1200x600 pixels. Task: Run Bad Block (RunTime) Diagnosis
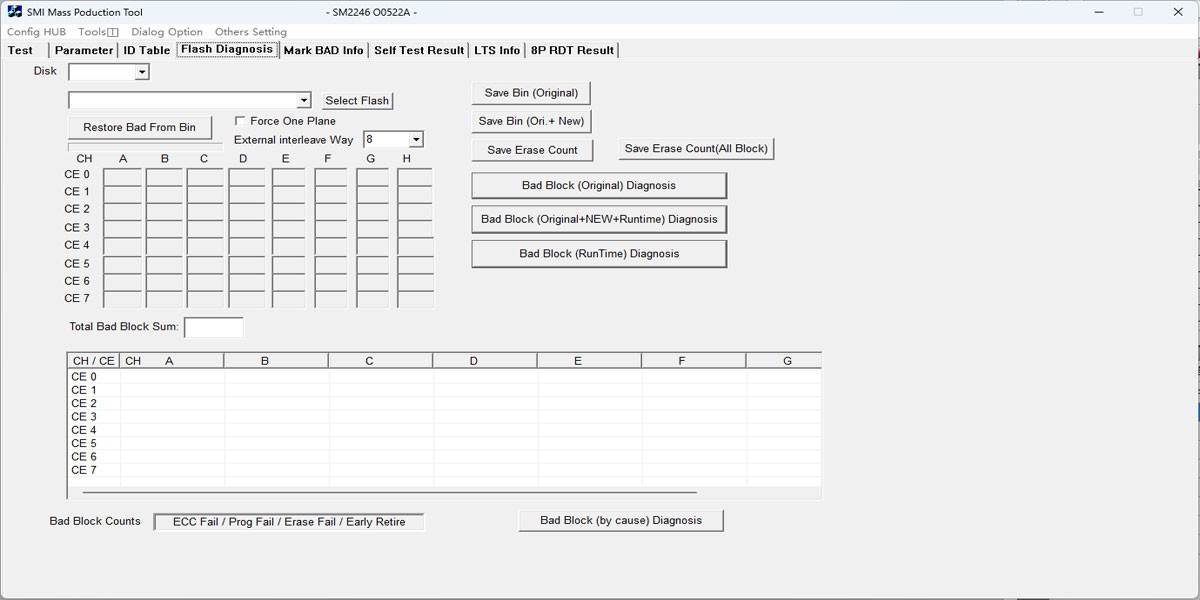point(598,254)
